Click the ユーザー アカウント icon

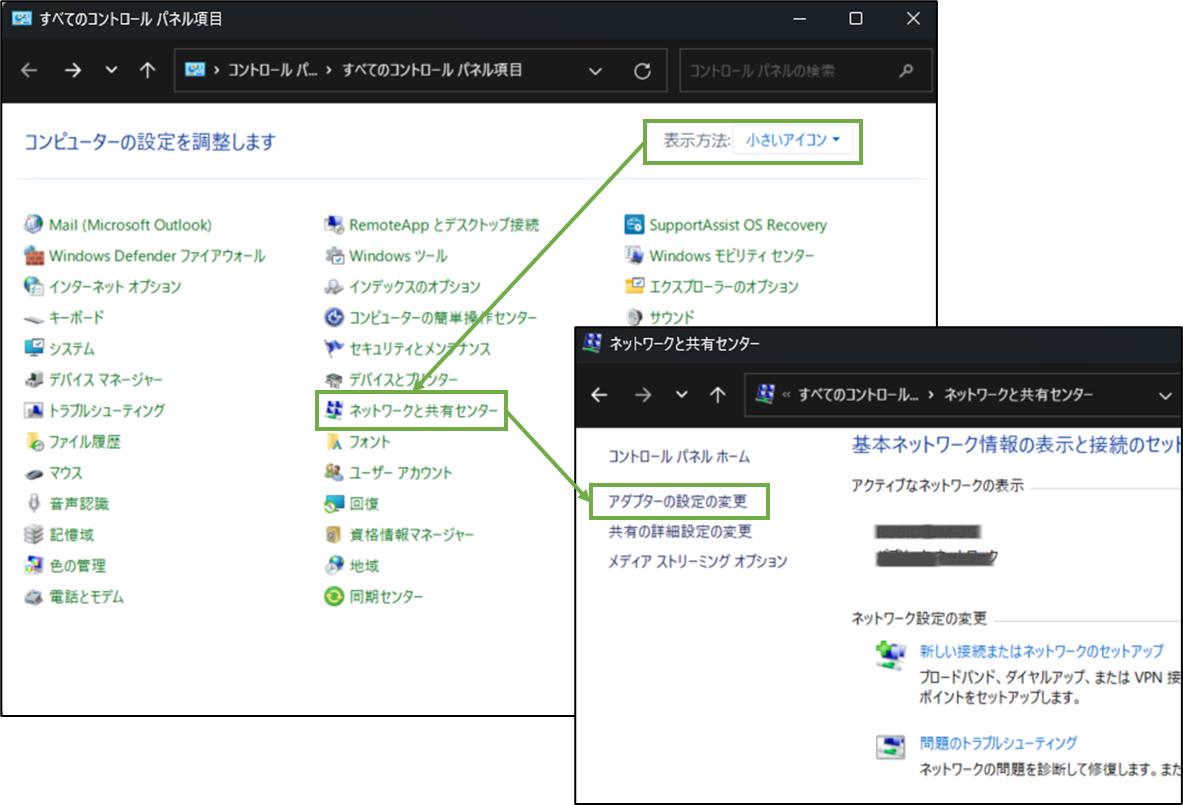(x=333, y=472)
